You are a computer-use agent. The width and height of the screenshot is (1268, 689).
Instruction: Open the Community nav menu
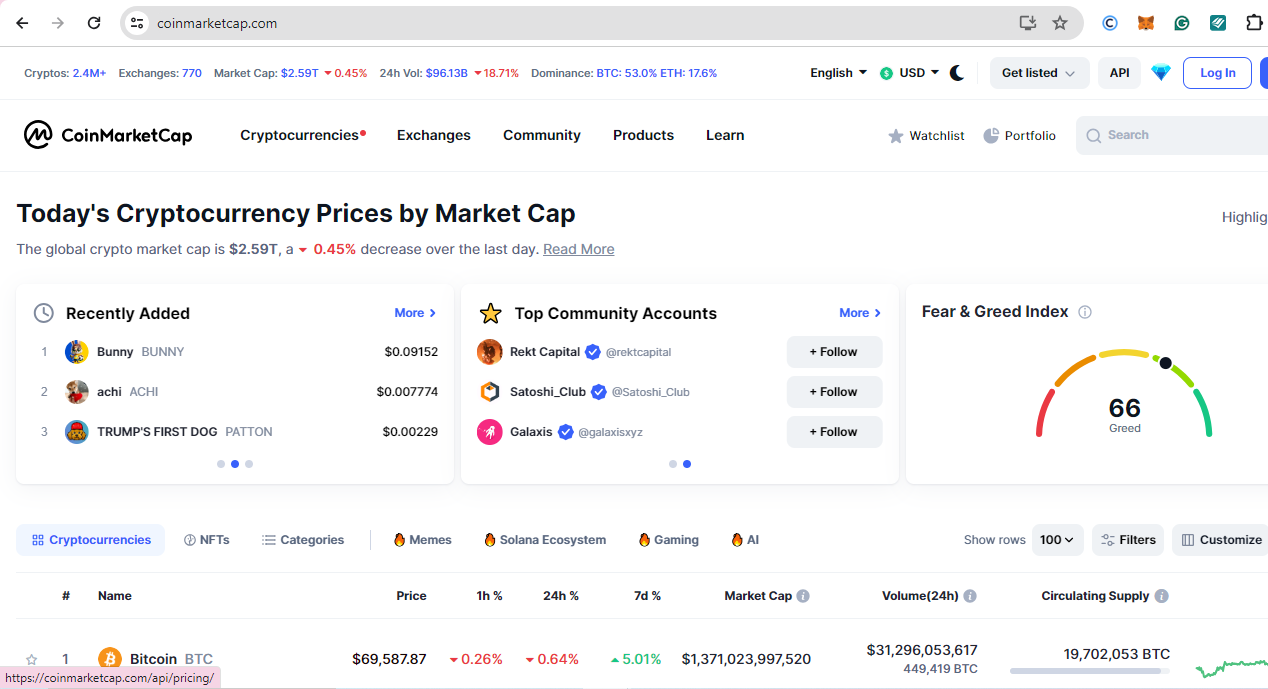pyautogui.click(x=542, y=135)
